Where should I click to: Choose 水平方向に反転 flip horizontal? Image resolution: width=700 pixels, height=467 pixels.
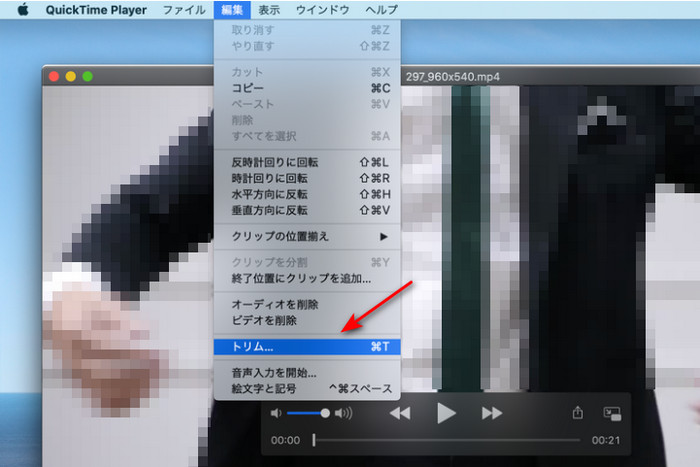[x=307, y=194]
